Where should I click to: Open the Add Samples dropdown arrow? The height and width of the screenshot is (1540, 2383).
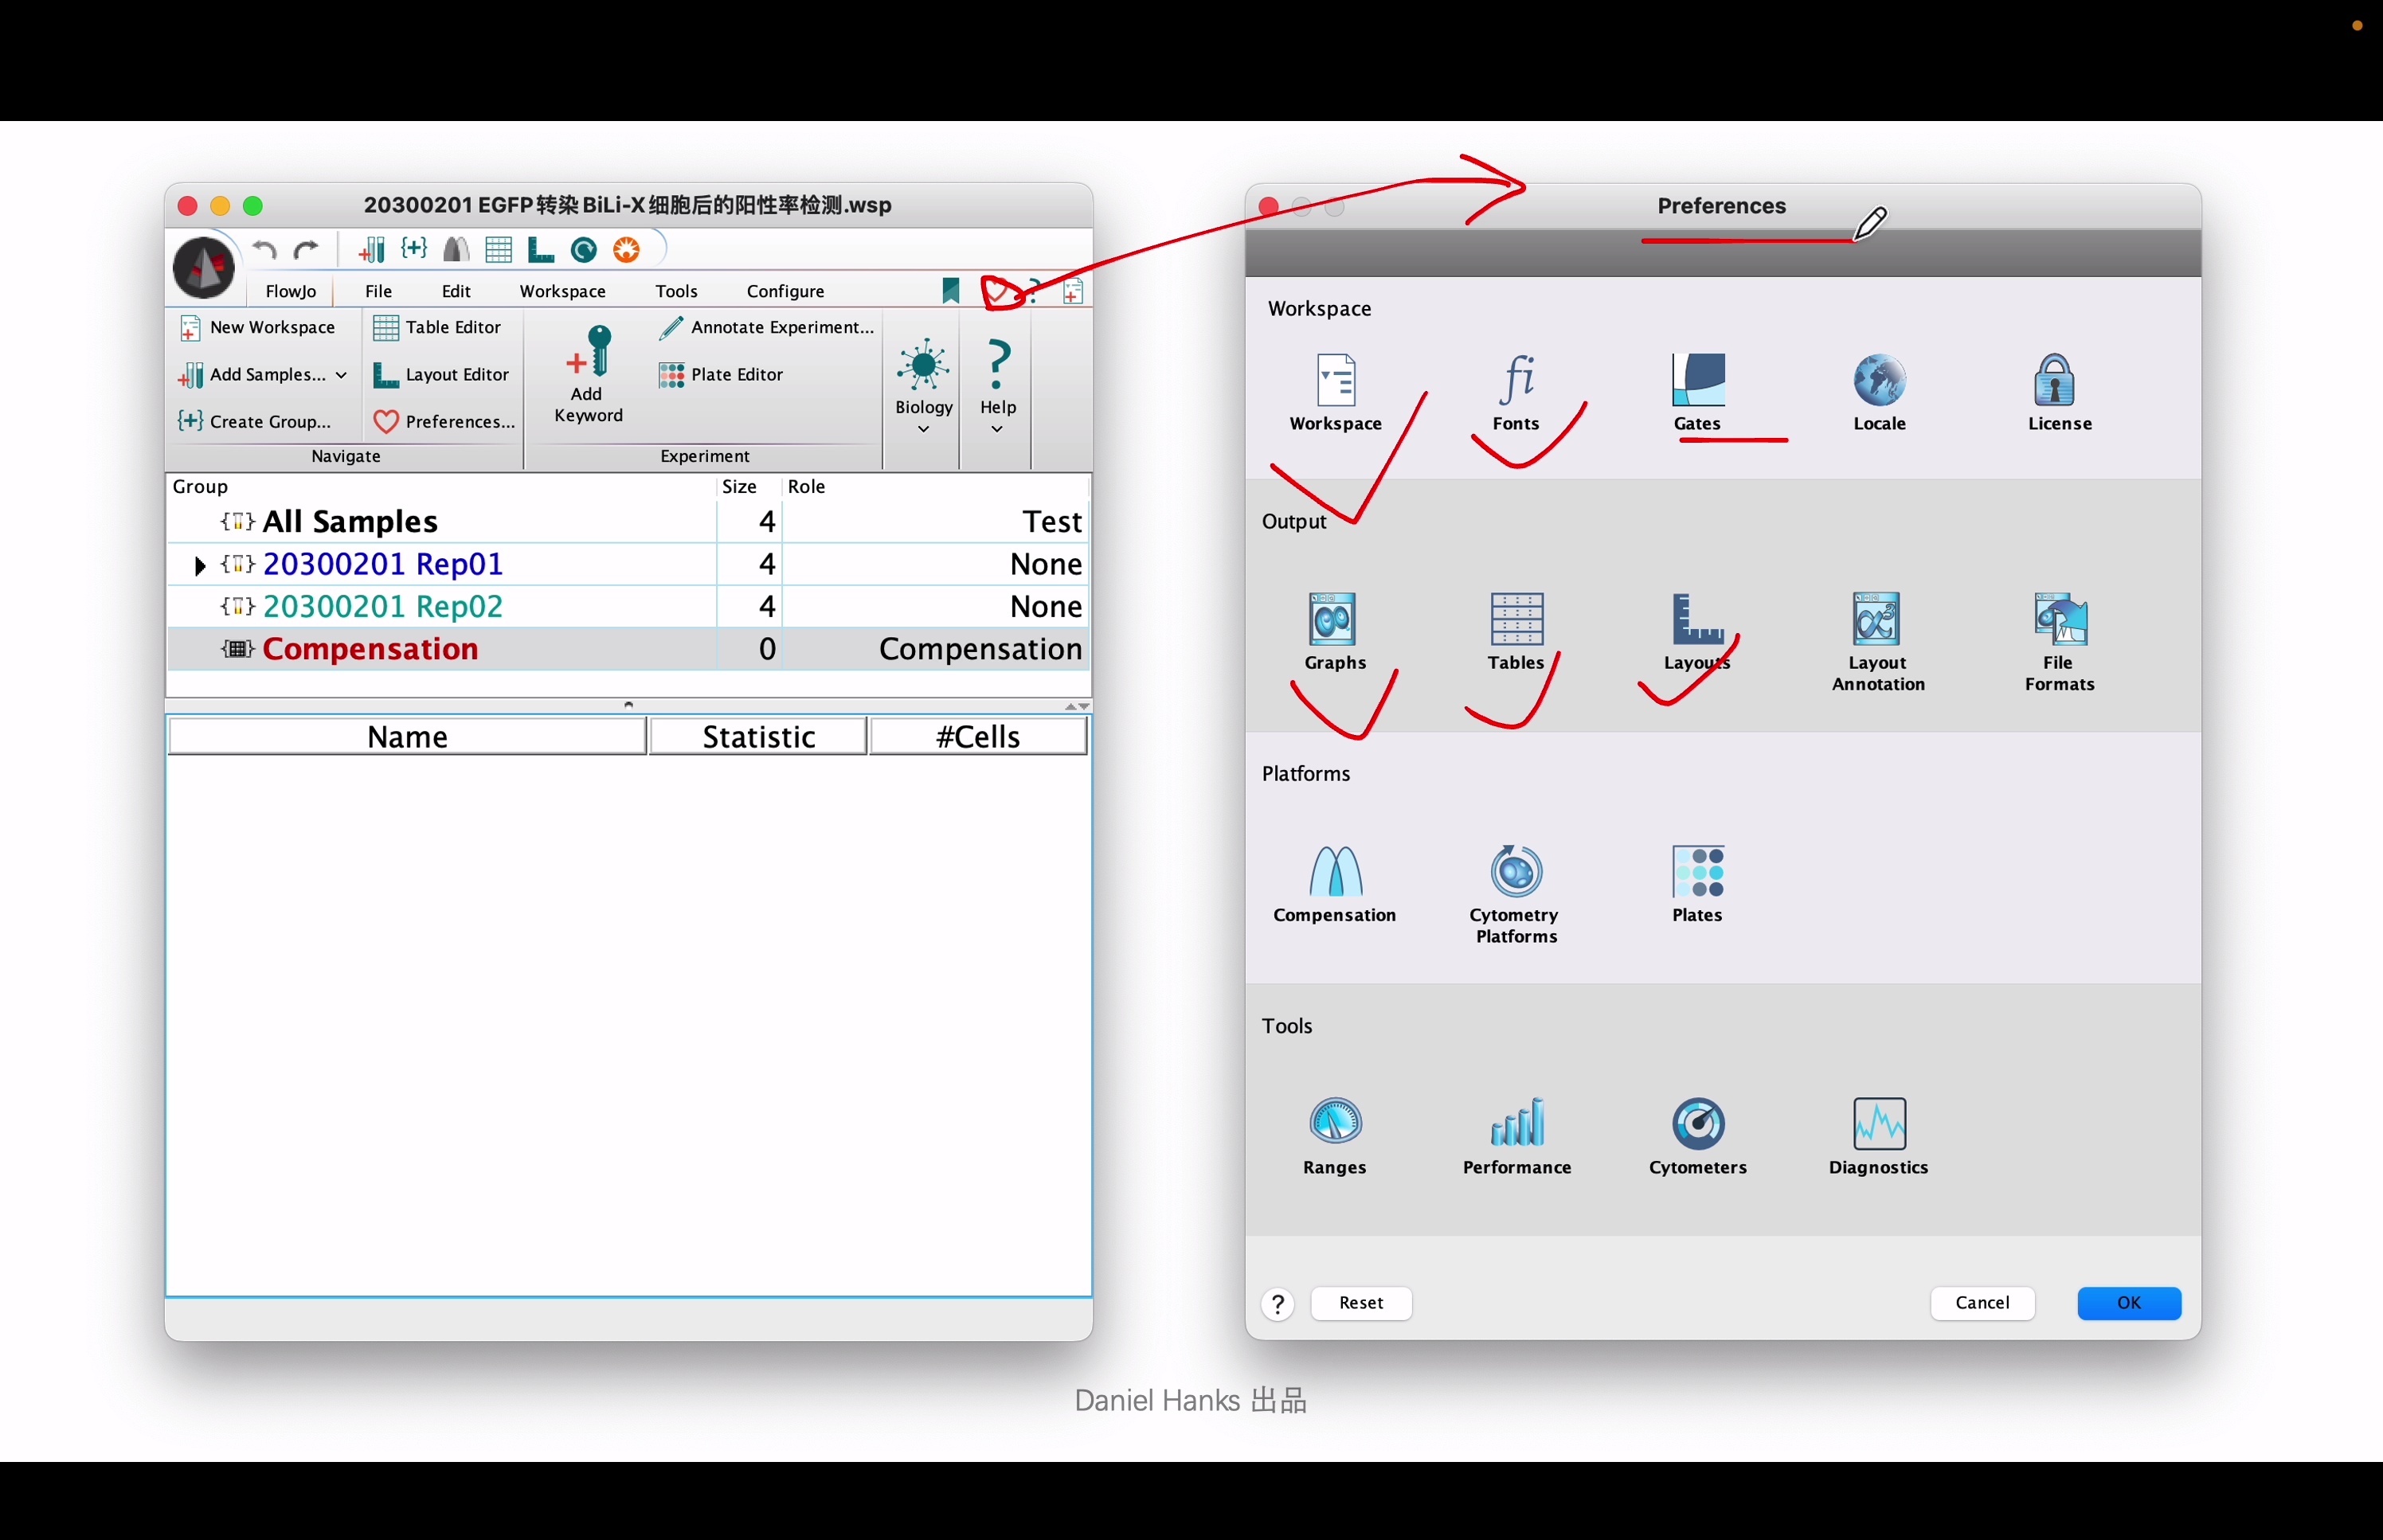coord(341,375)
